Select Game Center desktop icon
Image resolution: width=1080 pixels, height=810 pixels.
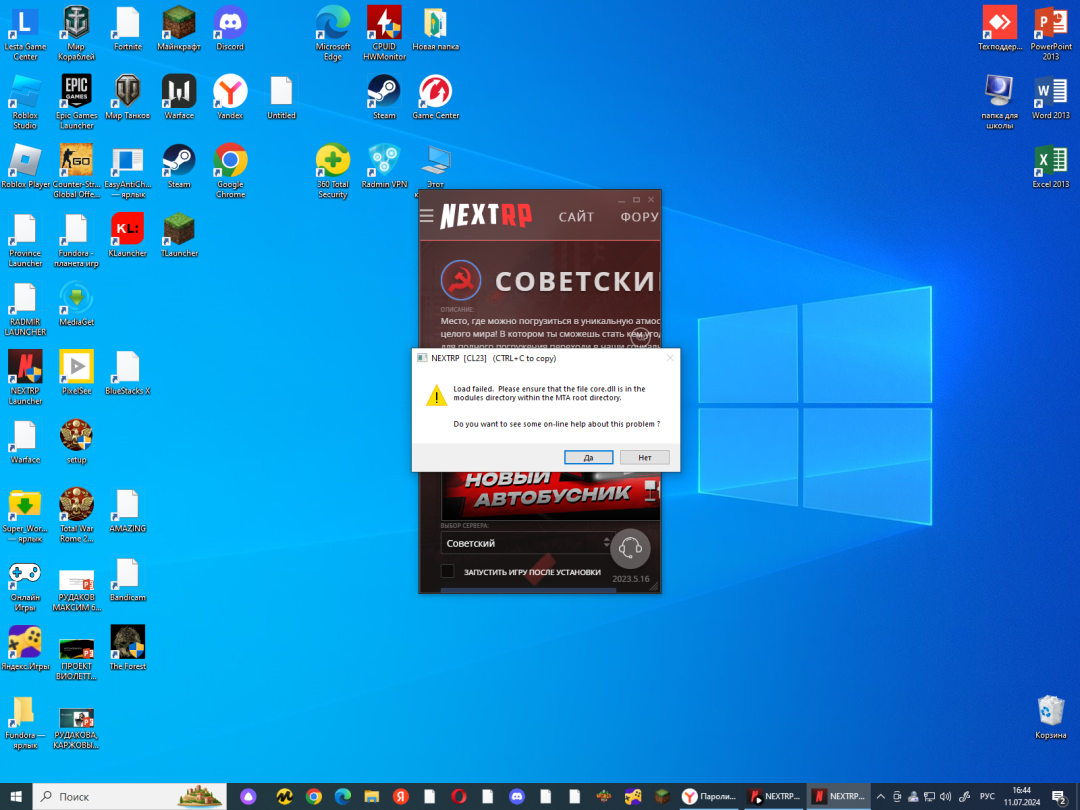435,97
